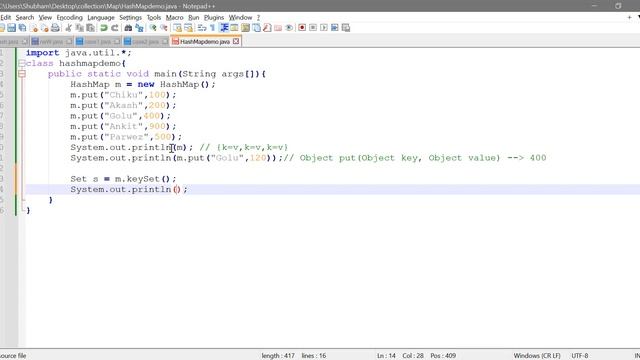This screenshot has width=640, height=360.
Task: Click the 'UTF-8' encoding status field
Action: 580,356
